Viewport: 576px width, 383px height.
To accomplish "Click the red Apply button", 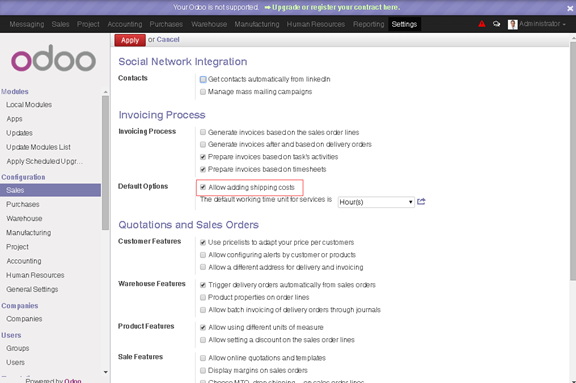I will [130, 40].
